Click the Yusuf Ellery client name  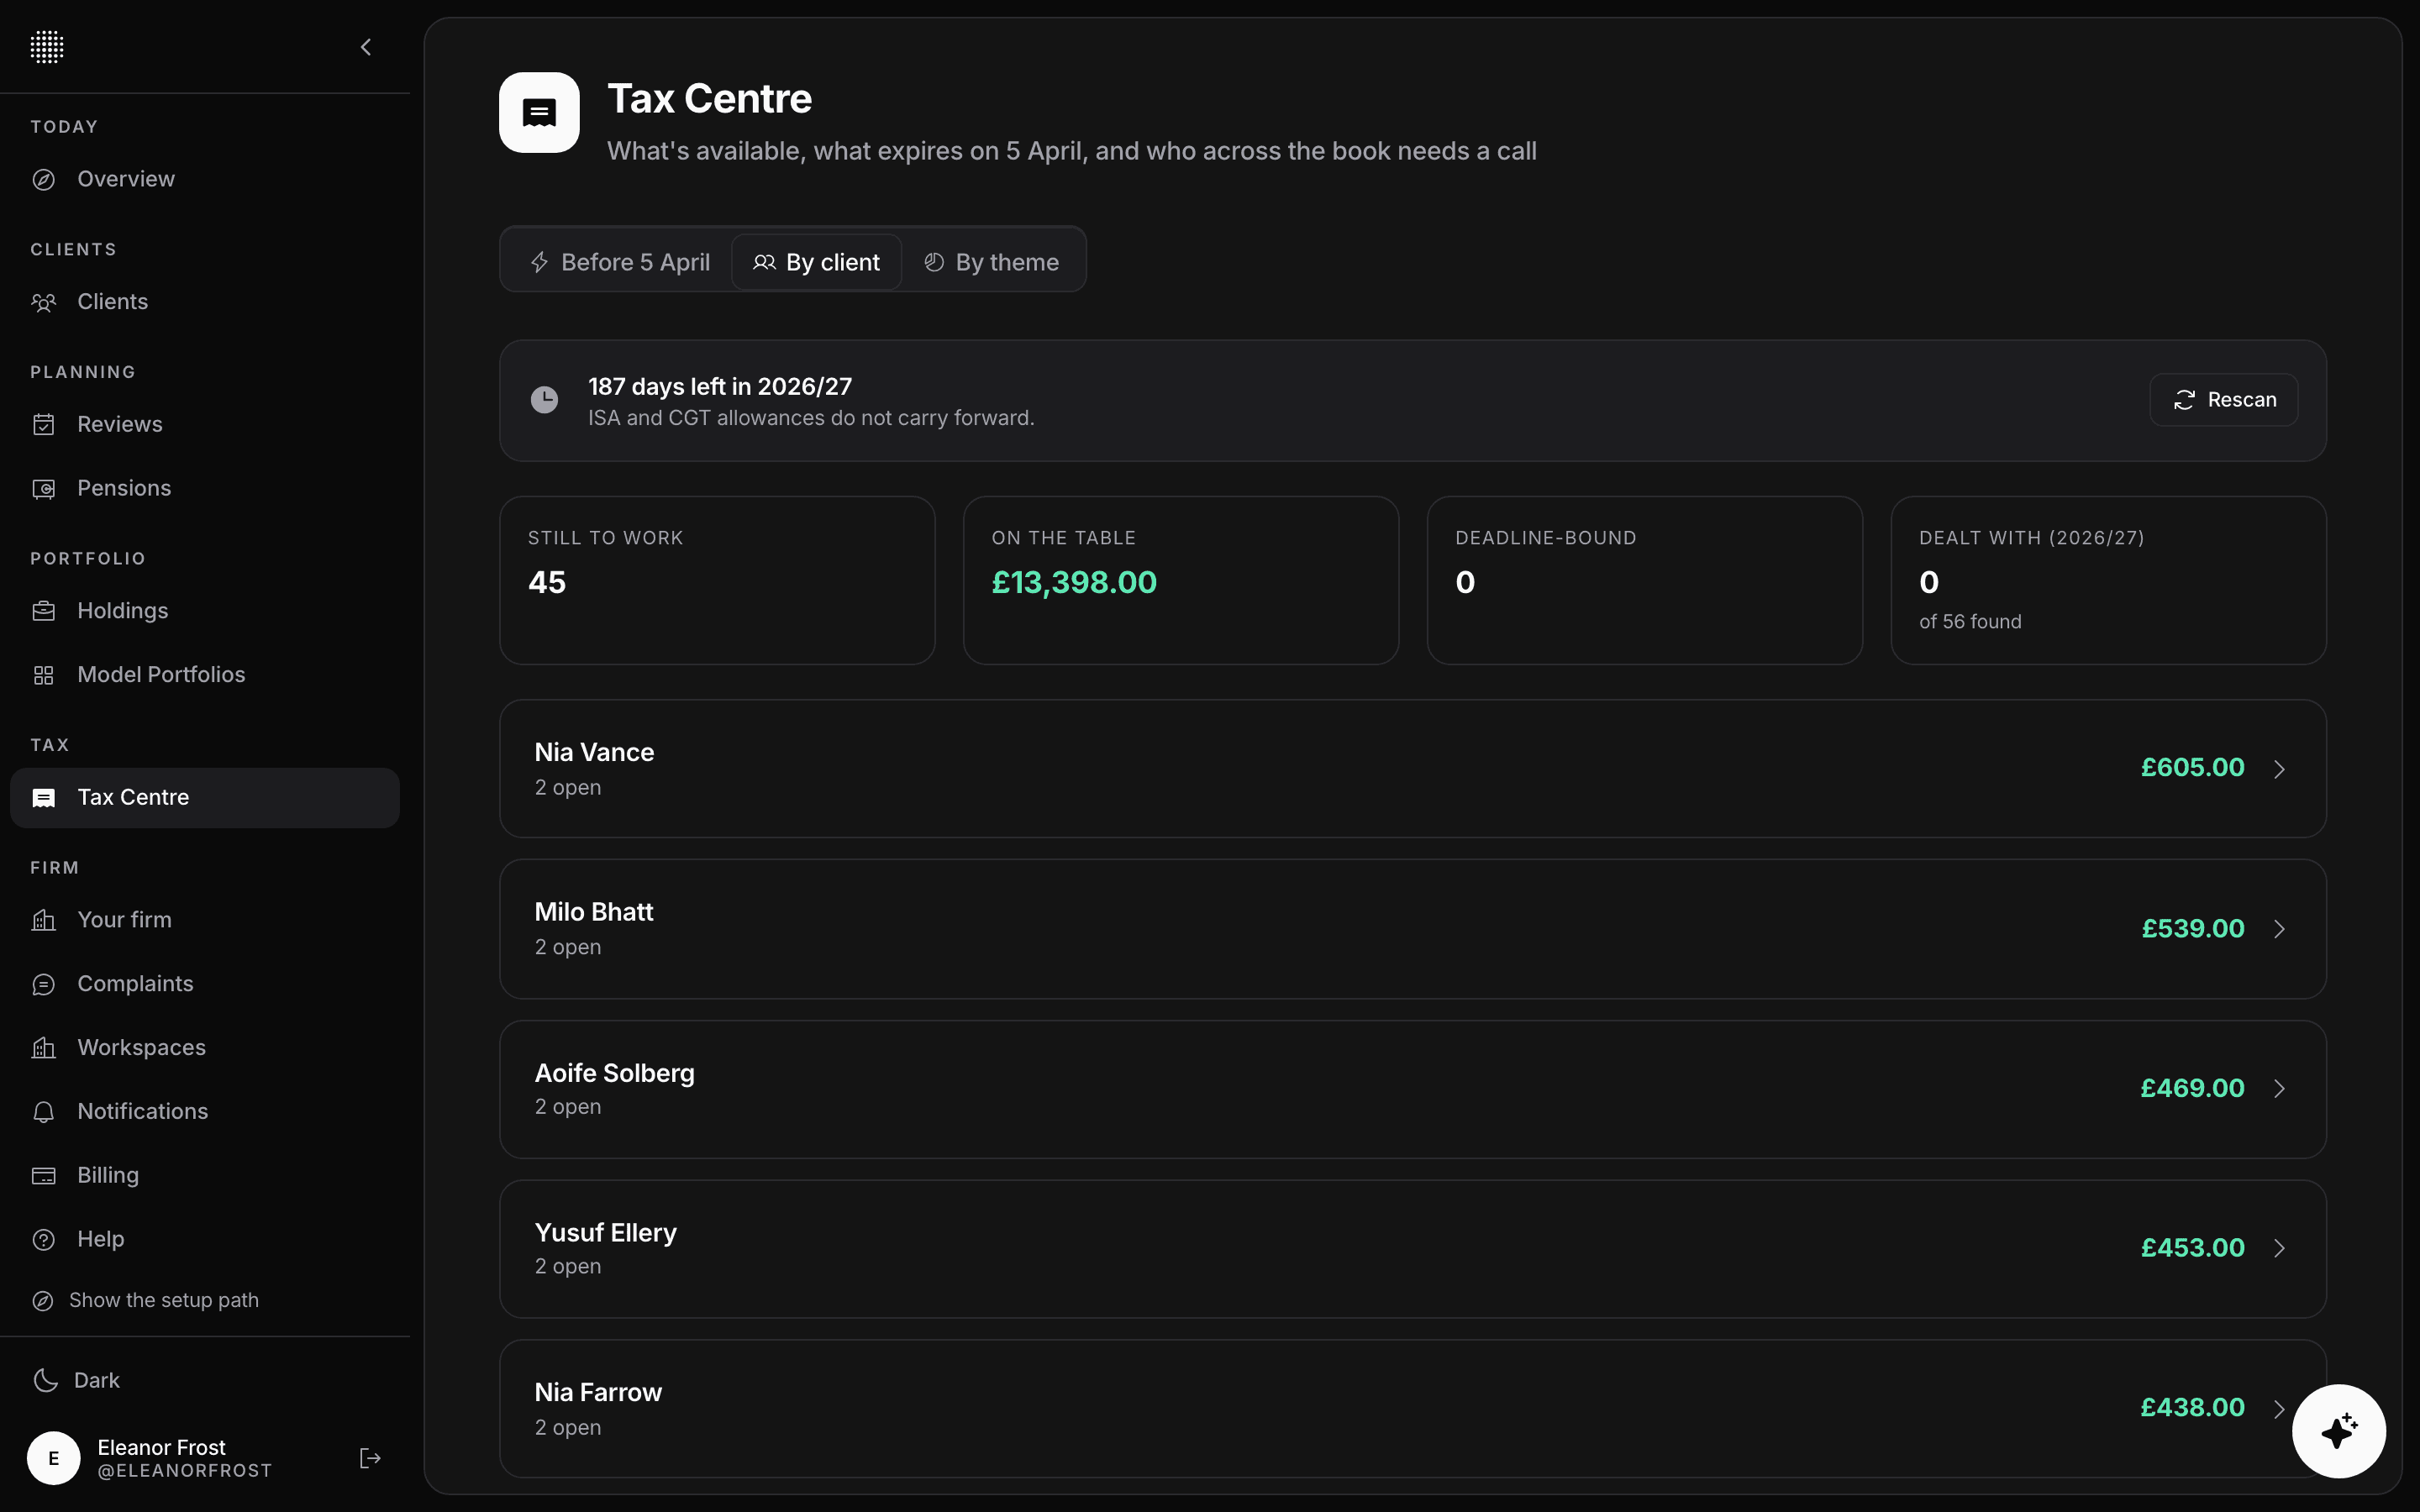pyautogui.click(x=605, y=1233)
